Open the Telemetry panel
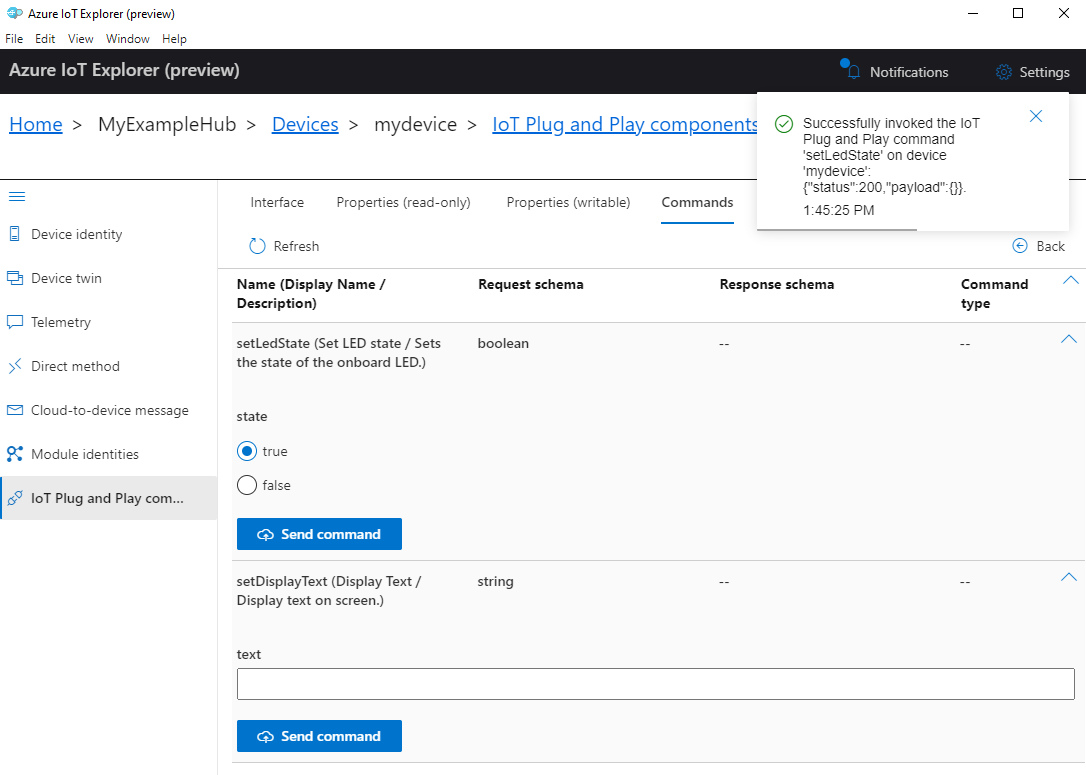 60,321
